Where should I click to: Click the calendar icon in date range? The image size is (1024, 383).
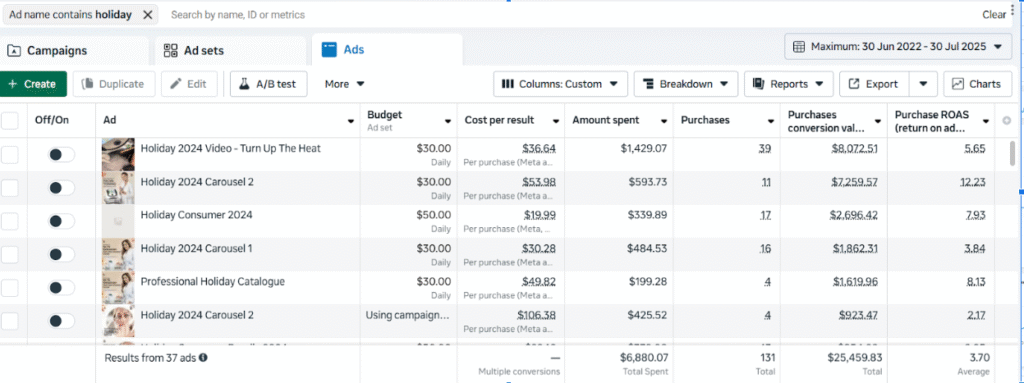798,47
